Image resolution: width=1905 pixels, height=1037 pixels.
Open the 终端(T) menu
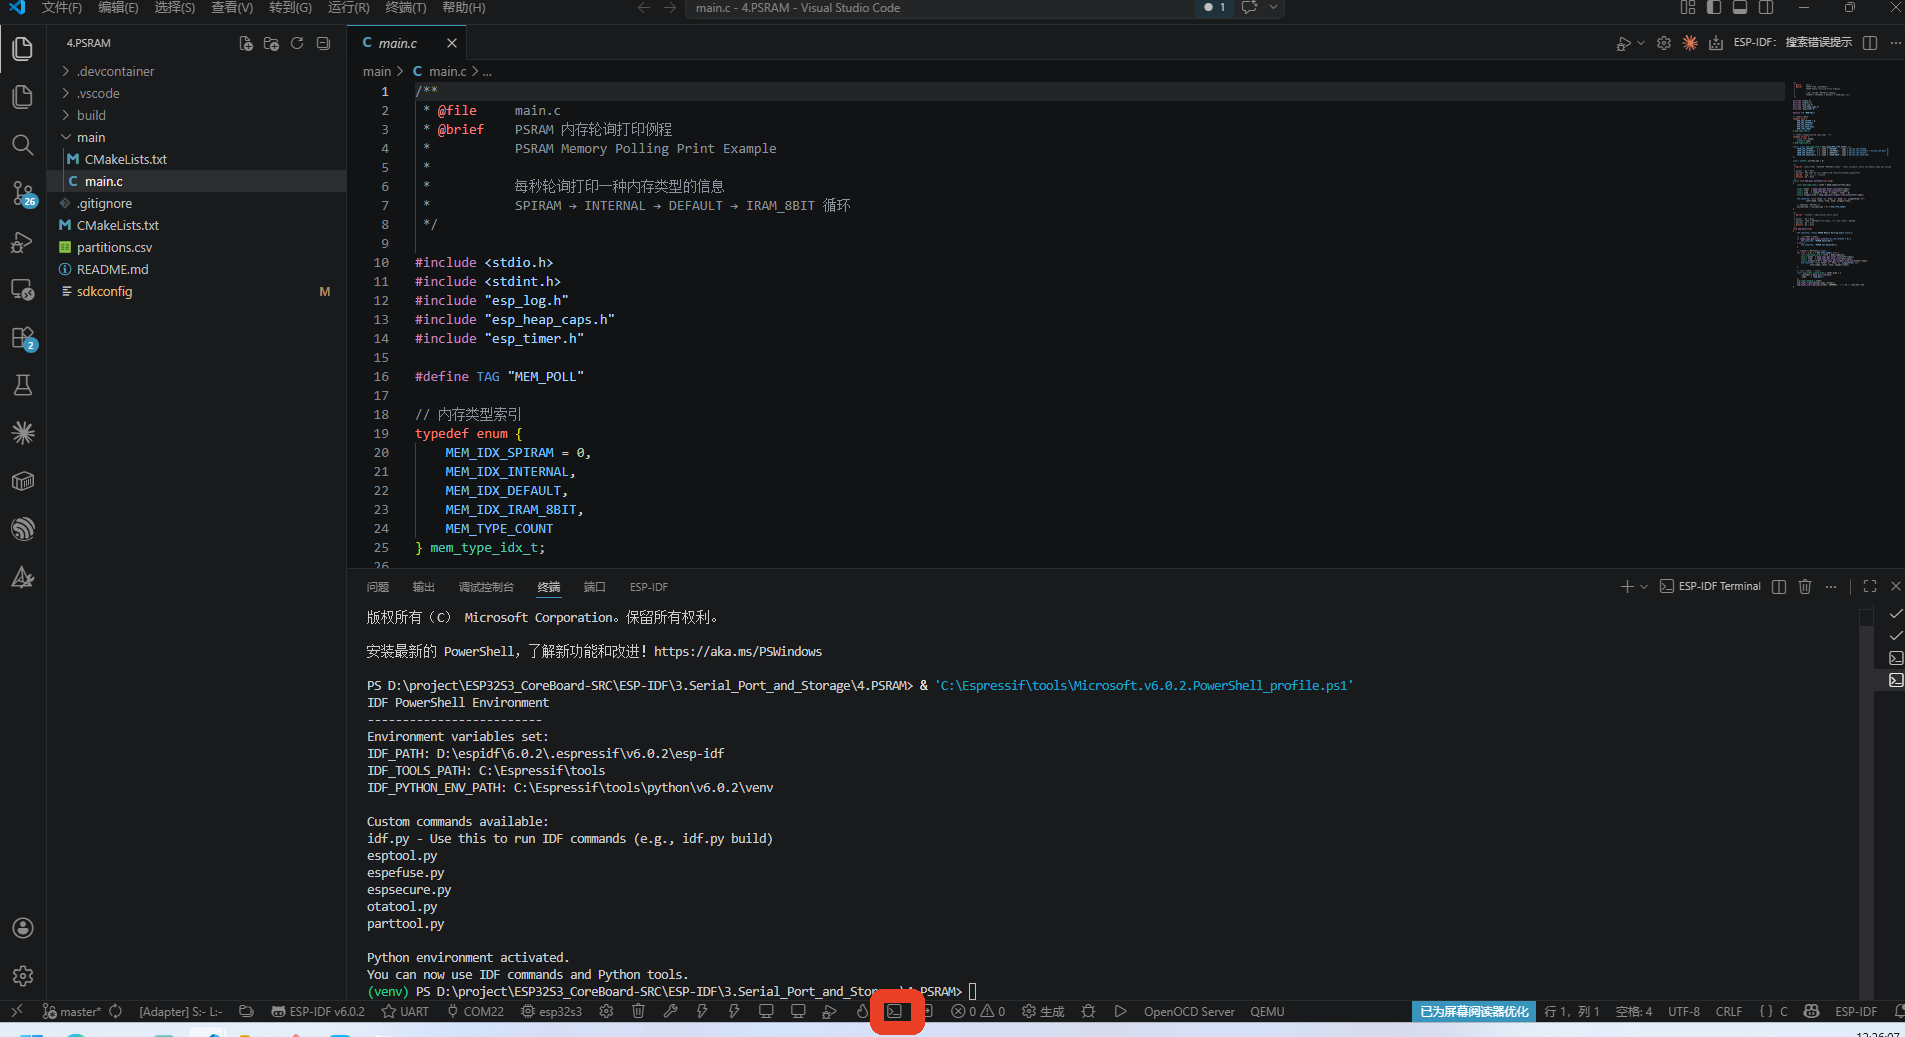coord(405,7)
